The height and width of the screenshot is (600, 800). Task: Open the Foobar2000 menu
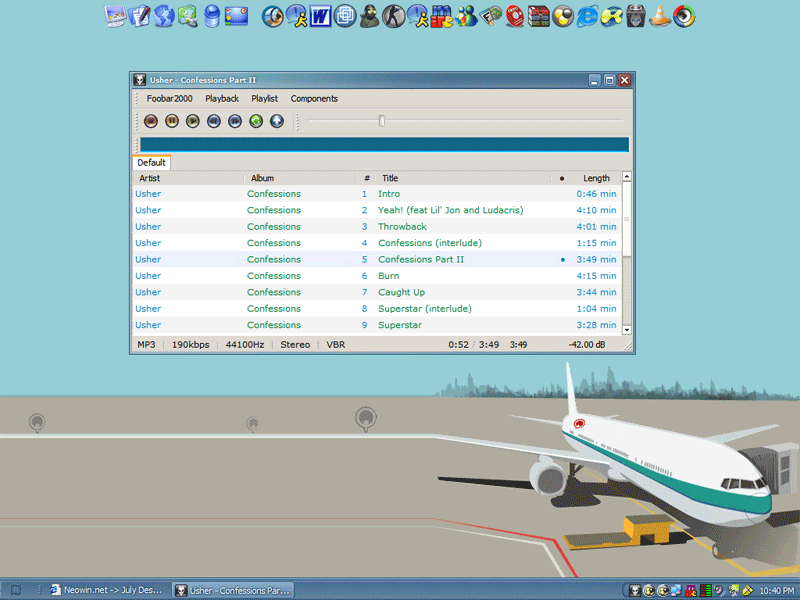pyautogui.click(x=169, y=98)
